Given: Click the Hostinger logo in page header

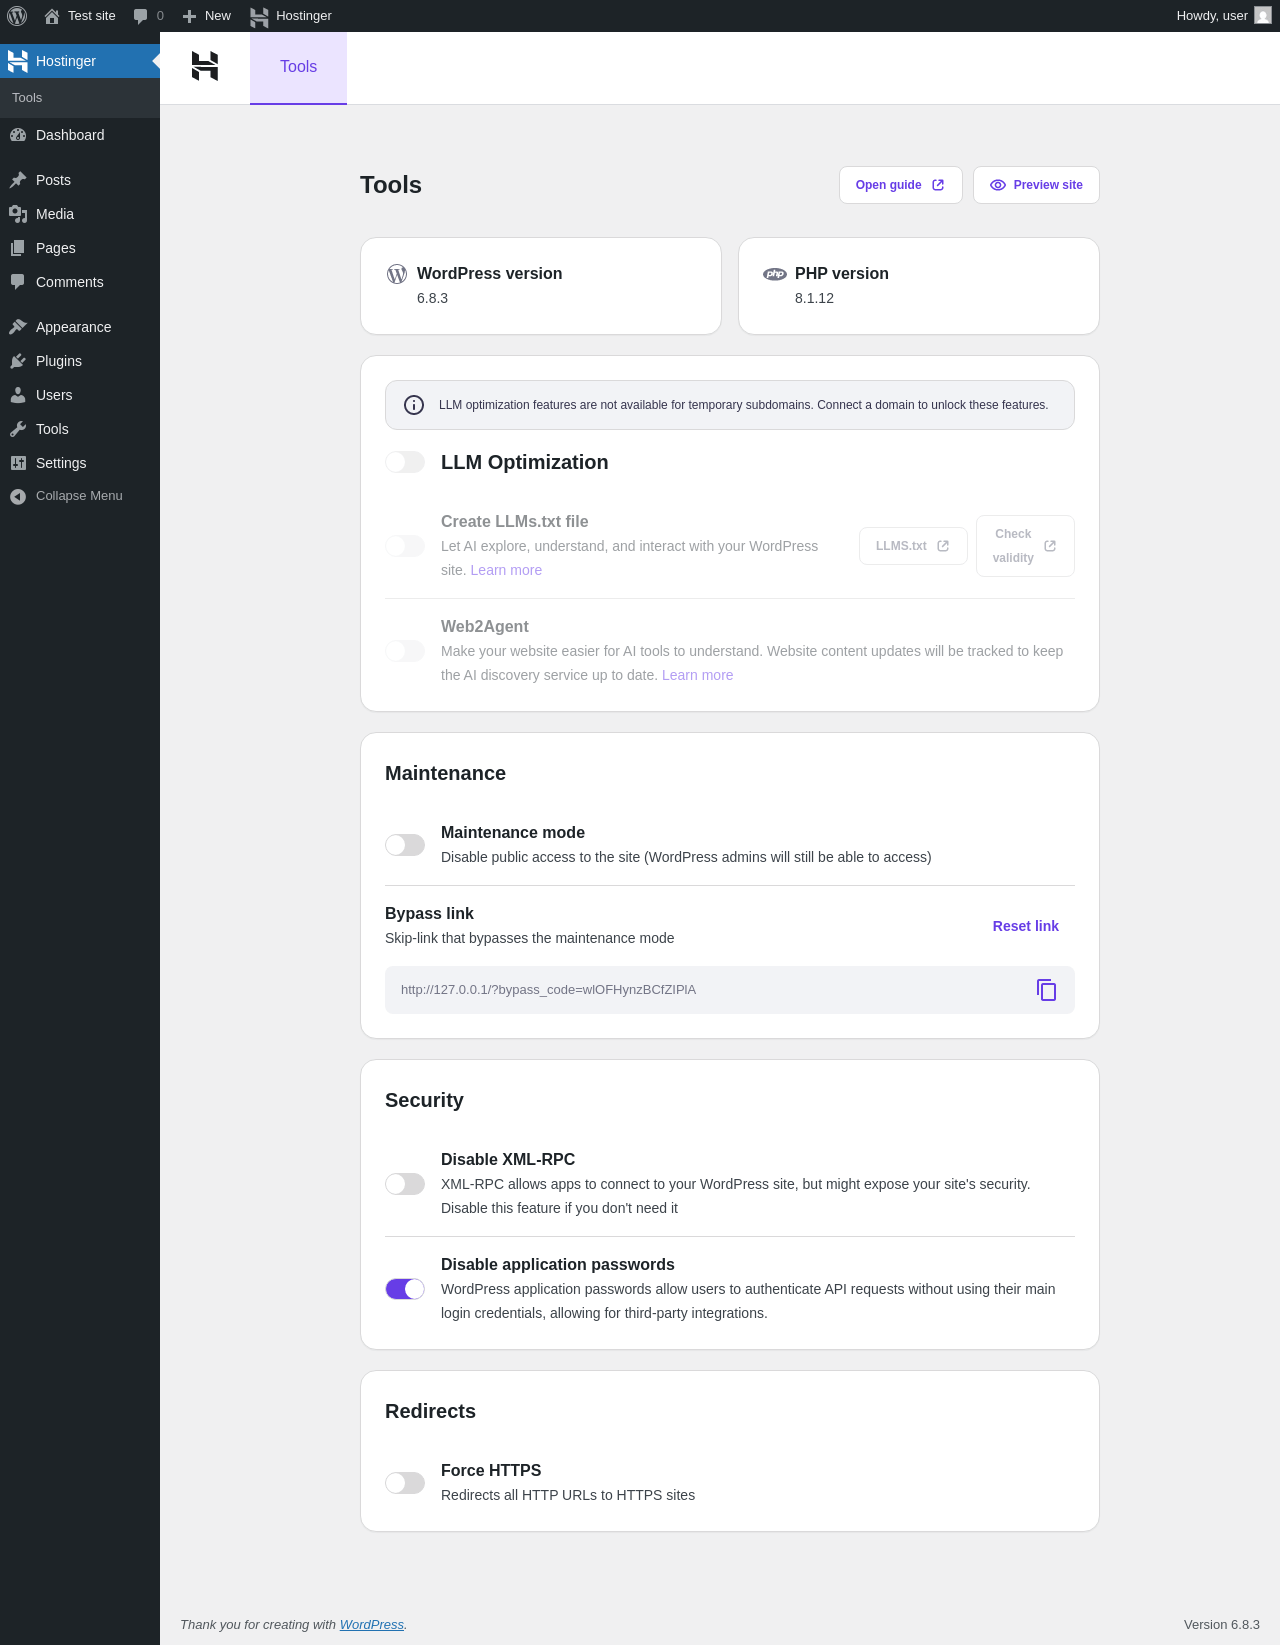Looking at the screenshot, I should (205, 67).
